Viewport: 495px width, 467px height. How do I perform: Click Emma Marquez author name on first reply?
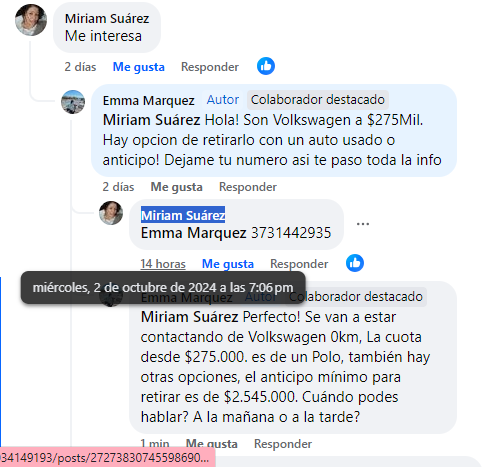click(x=148, y=100)
